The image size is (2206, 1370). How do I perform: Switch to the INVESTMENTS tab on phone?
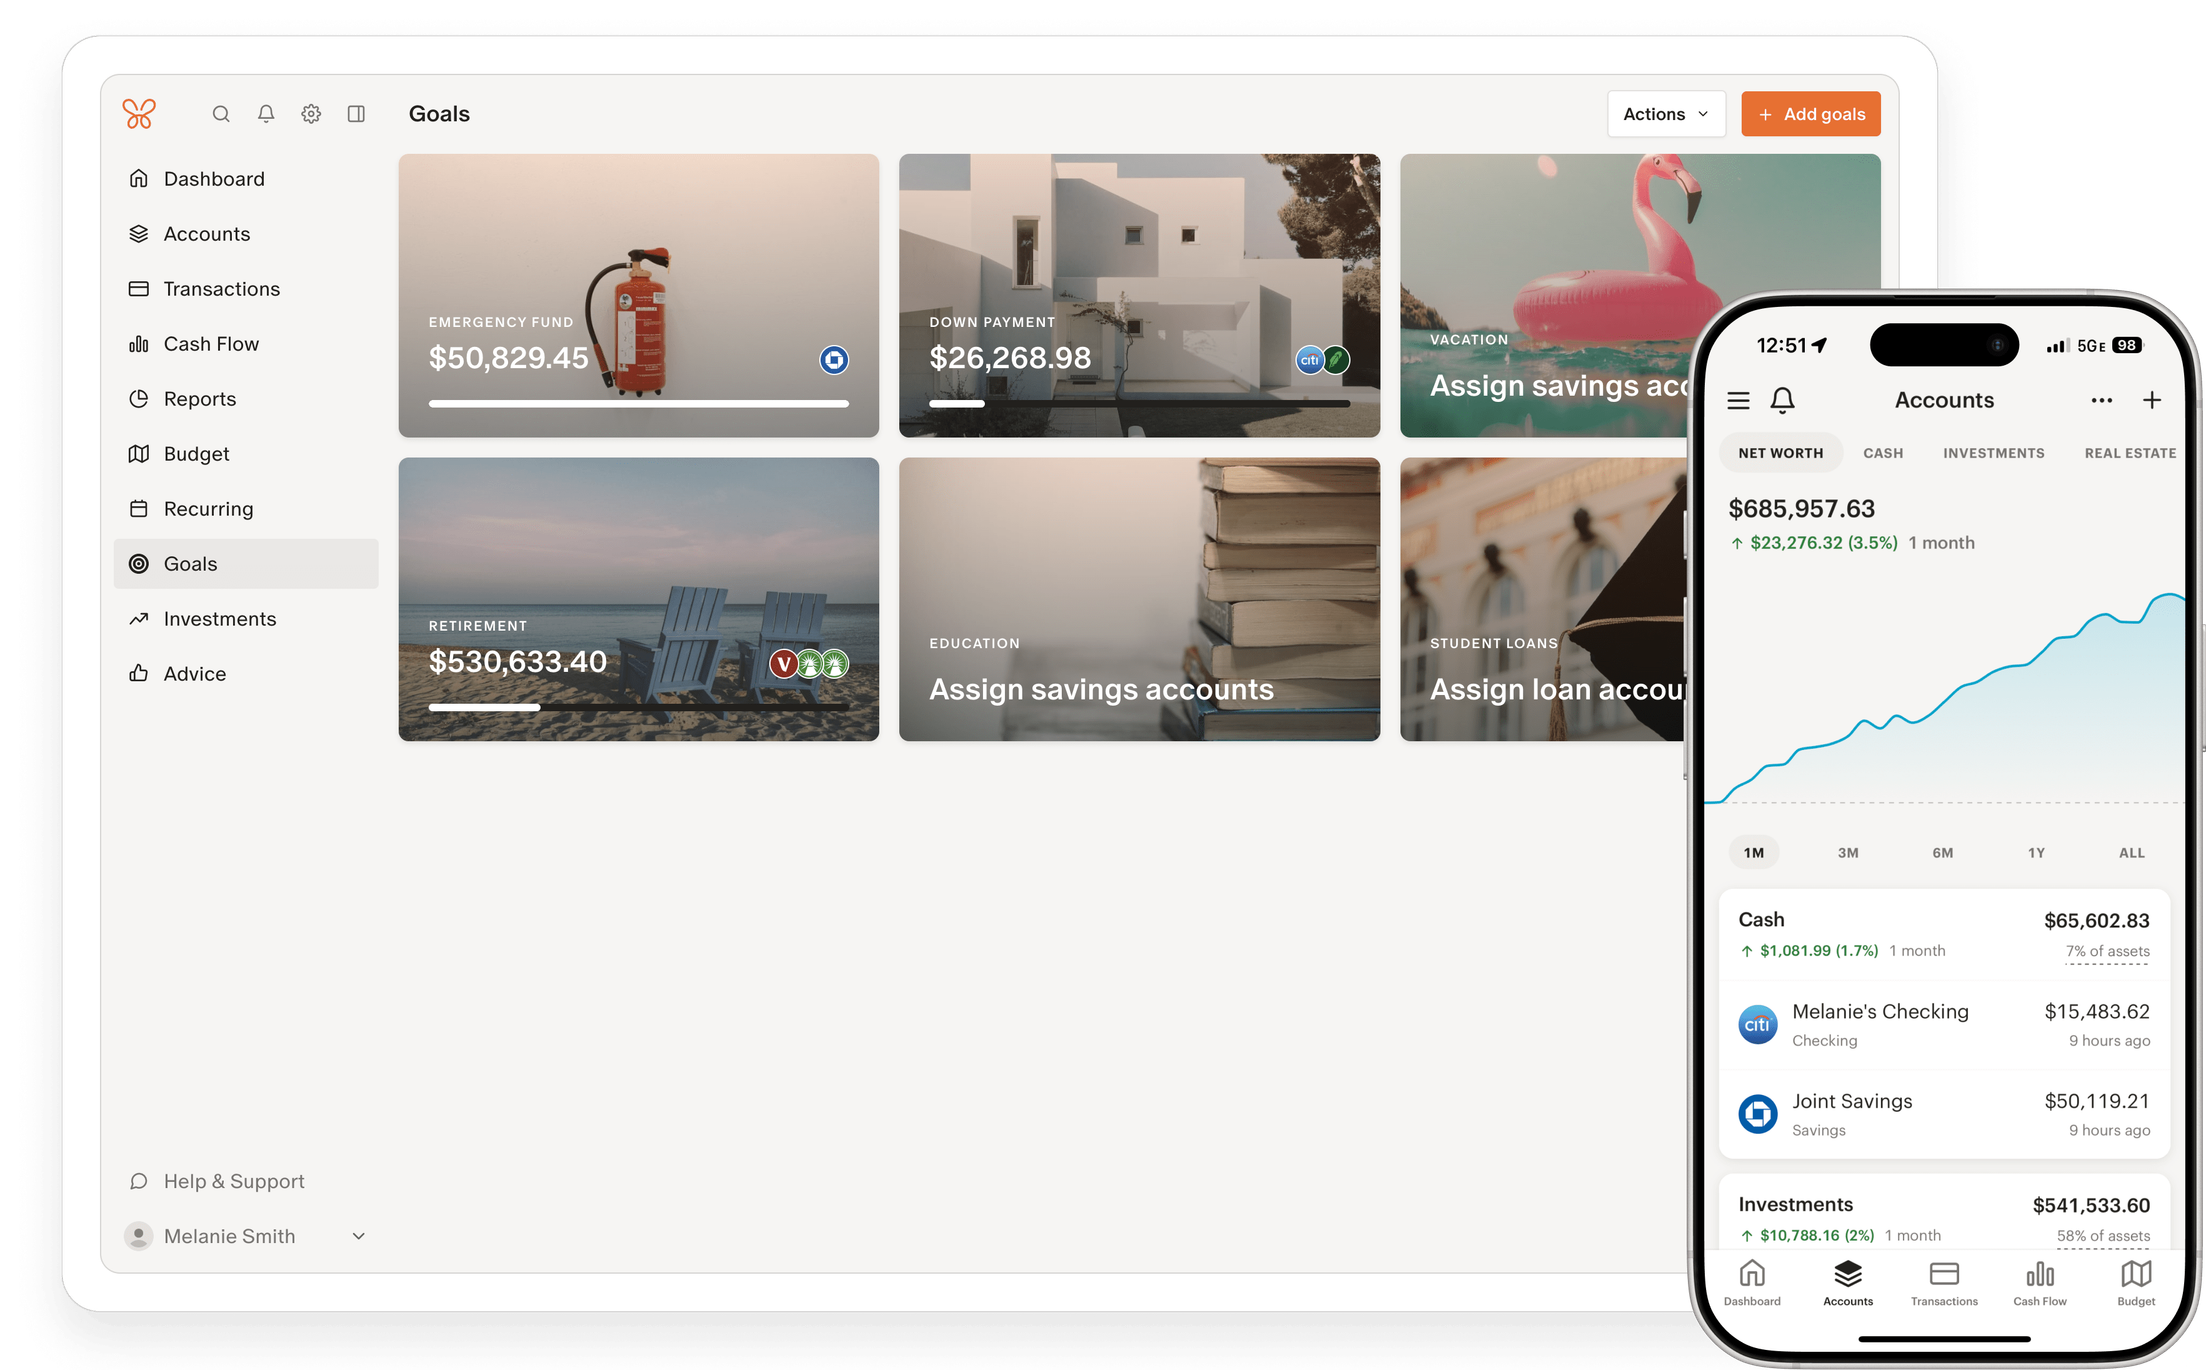coord(1993,453)
